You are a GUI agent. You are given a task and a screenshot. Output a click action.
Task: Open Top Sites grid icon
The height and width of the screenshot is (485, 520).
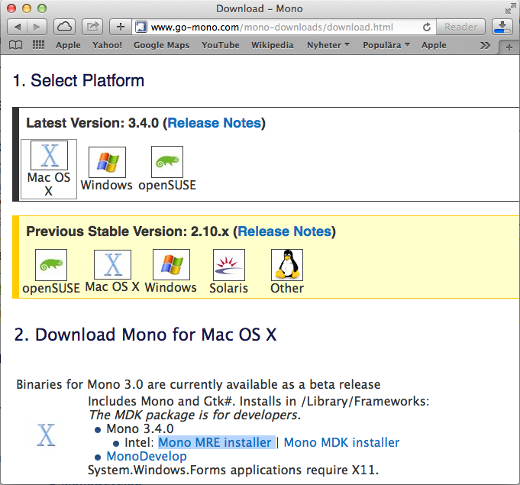tap(38, 45)
